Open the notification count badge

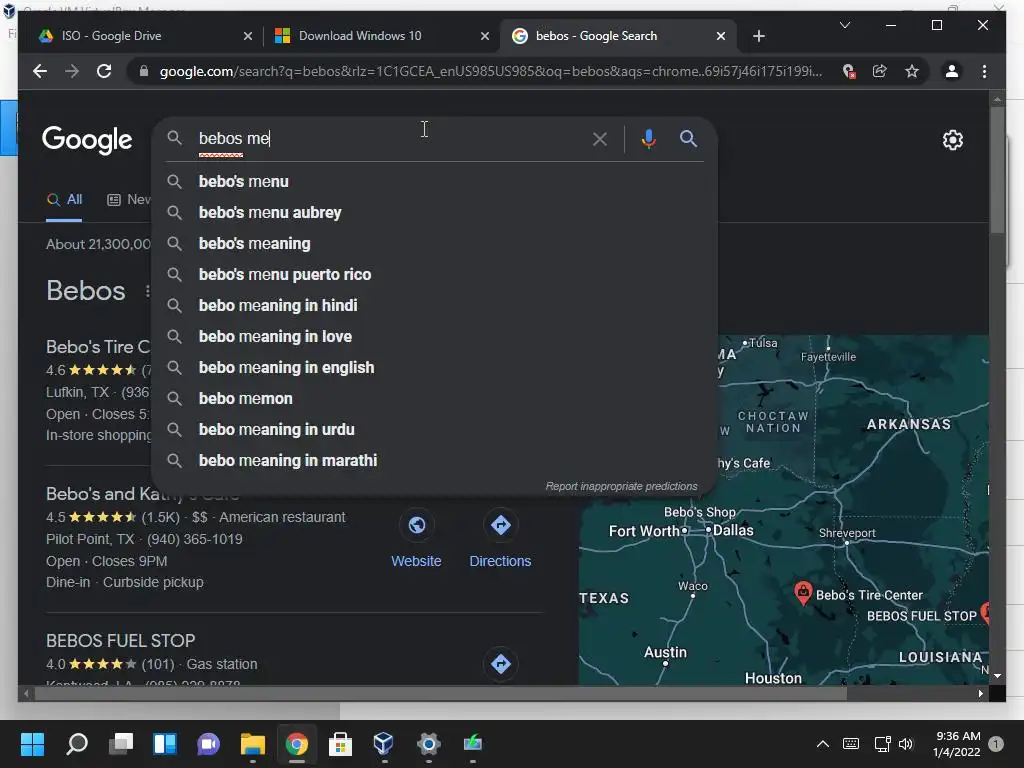click(x=995, y=743)
